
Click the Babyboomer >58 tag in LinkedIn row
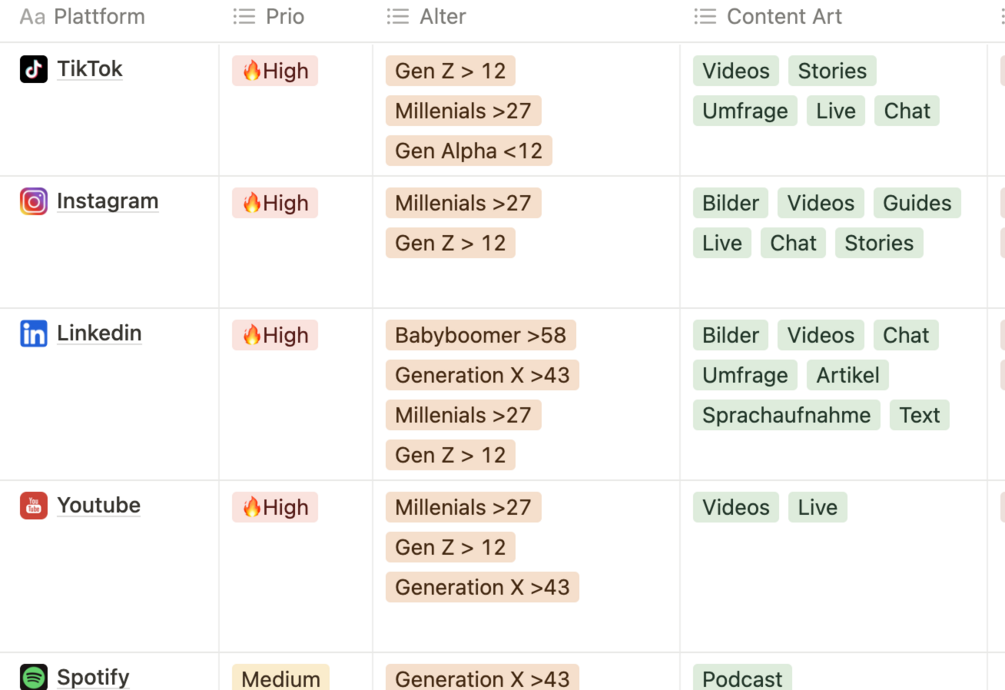pos(481,335)
